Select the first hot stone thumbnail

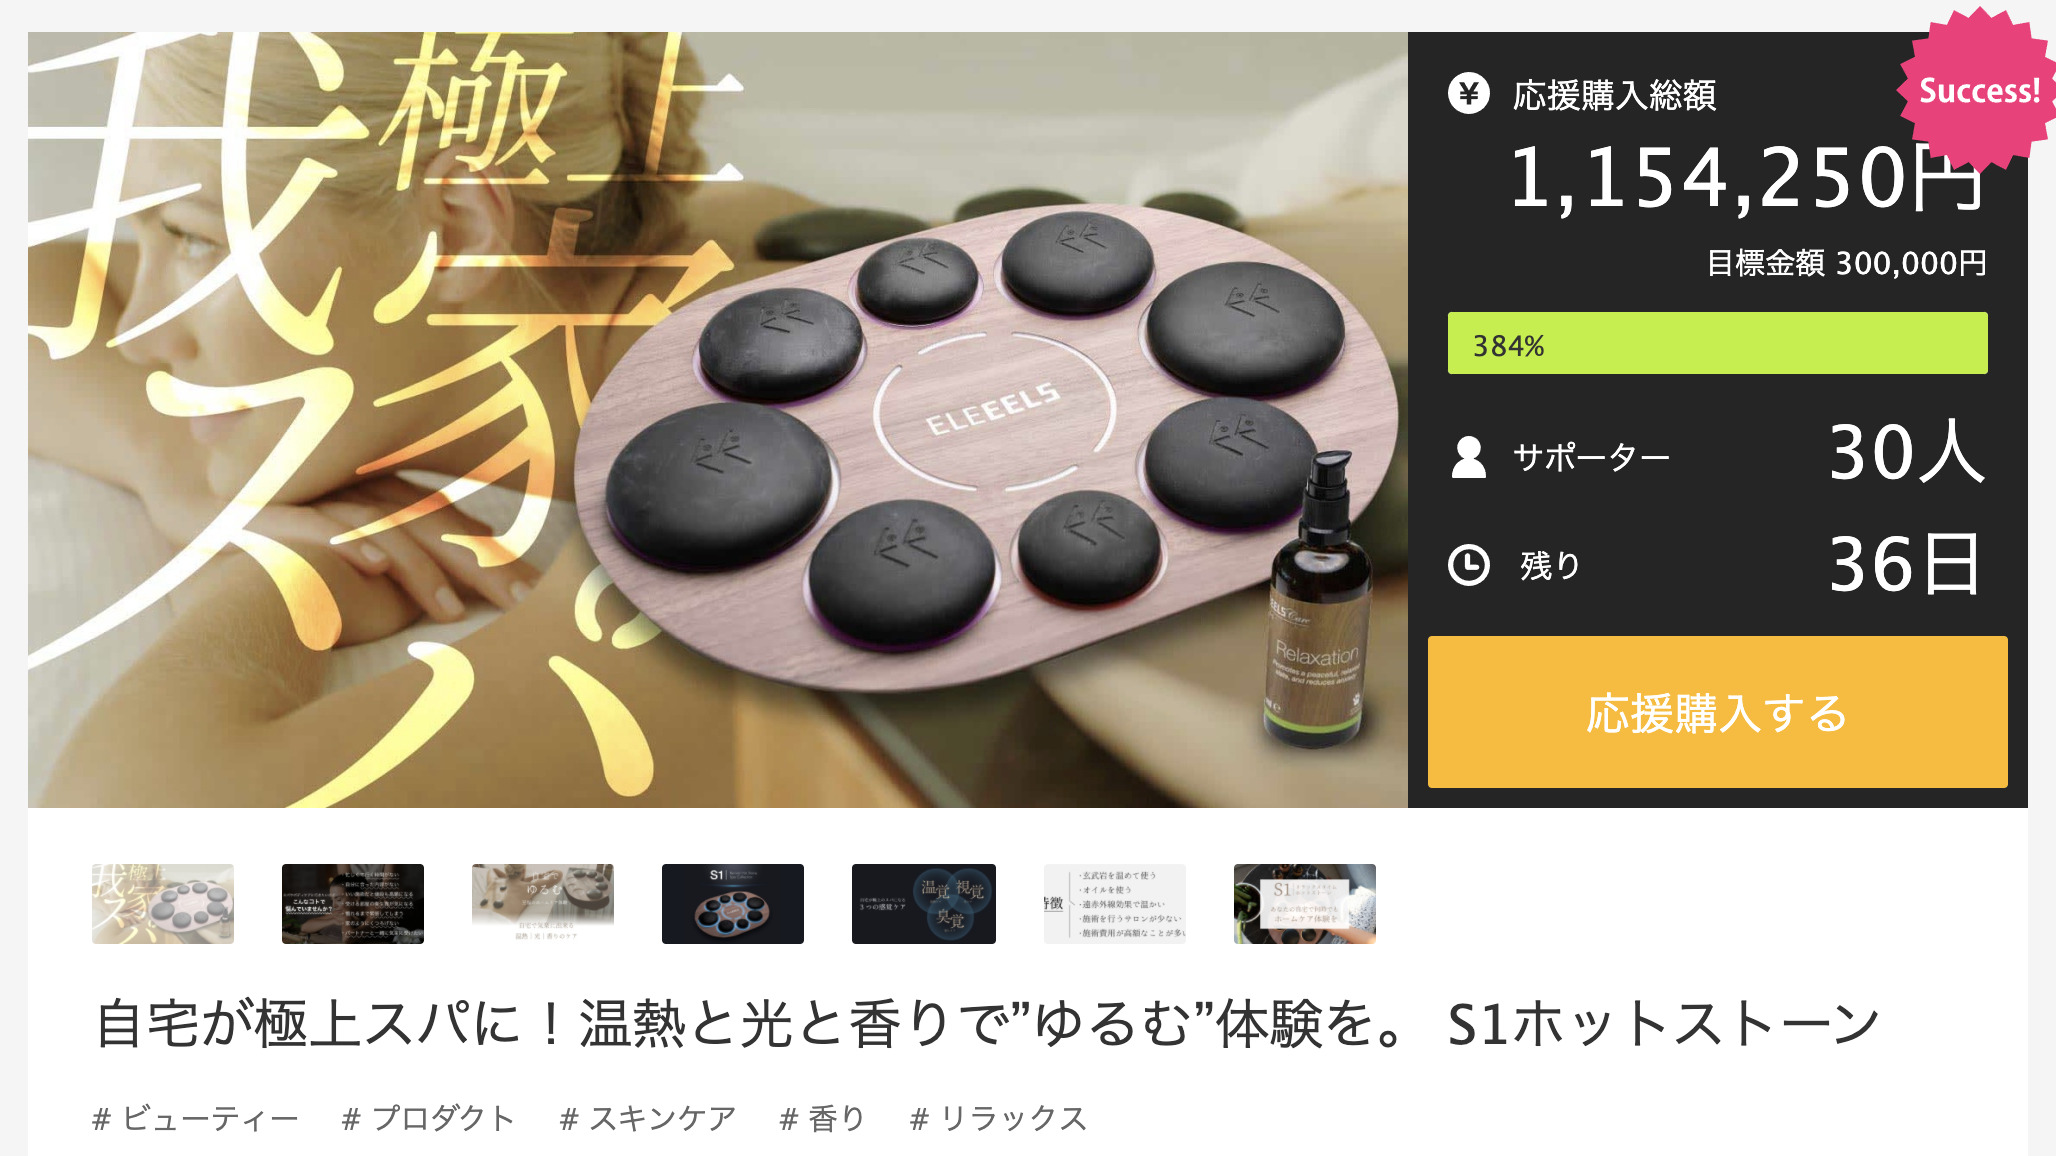163,904
